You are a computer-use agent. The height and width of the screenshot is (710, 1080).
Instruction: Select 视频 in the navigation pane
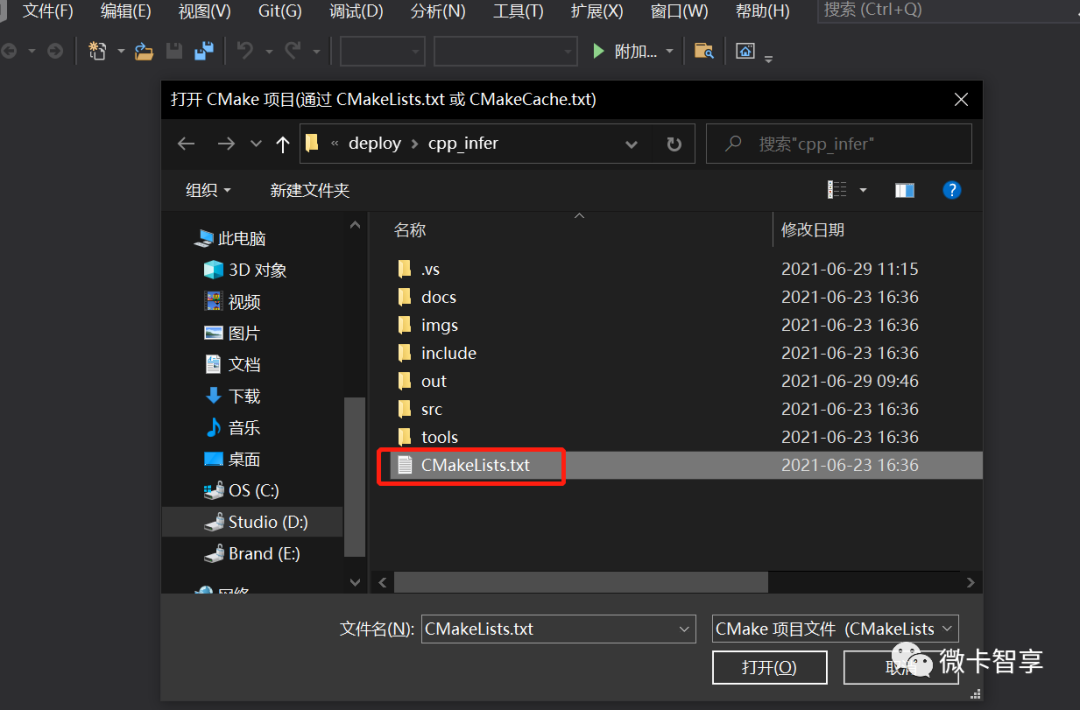click(x=232, y=302)
